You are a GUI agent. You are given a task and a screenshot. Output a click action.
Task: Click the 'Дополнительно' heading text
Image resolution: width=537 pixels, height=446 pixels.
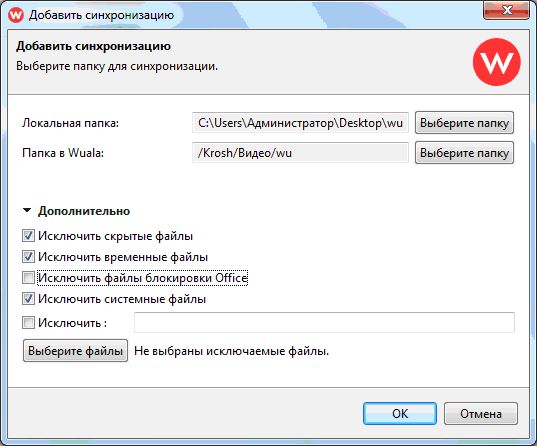tap(84, 211)
